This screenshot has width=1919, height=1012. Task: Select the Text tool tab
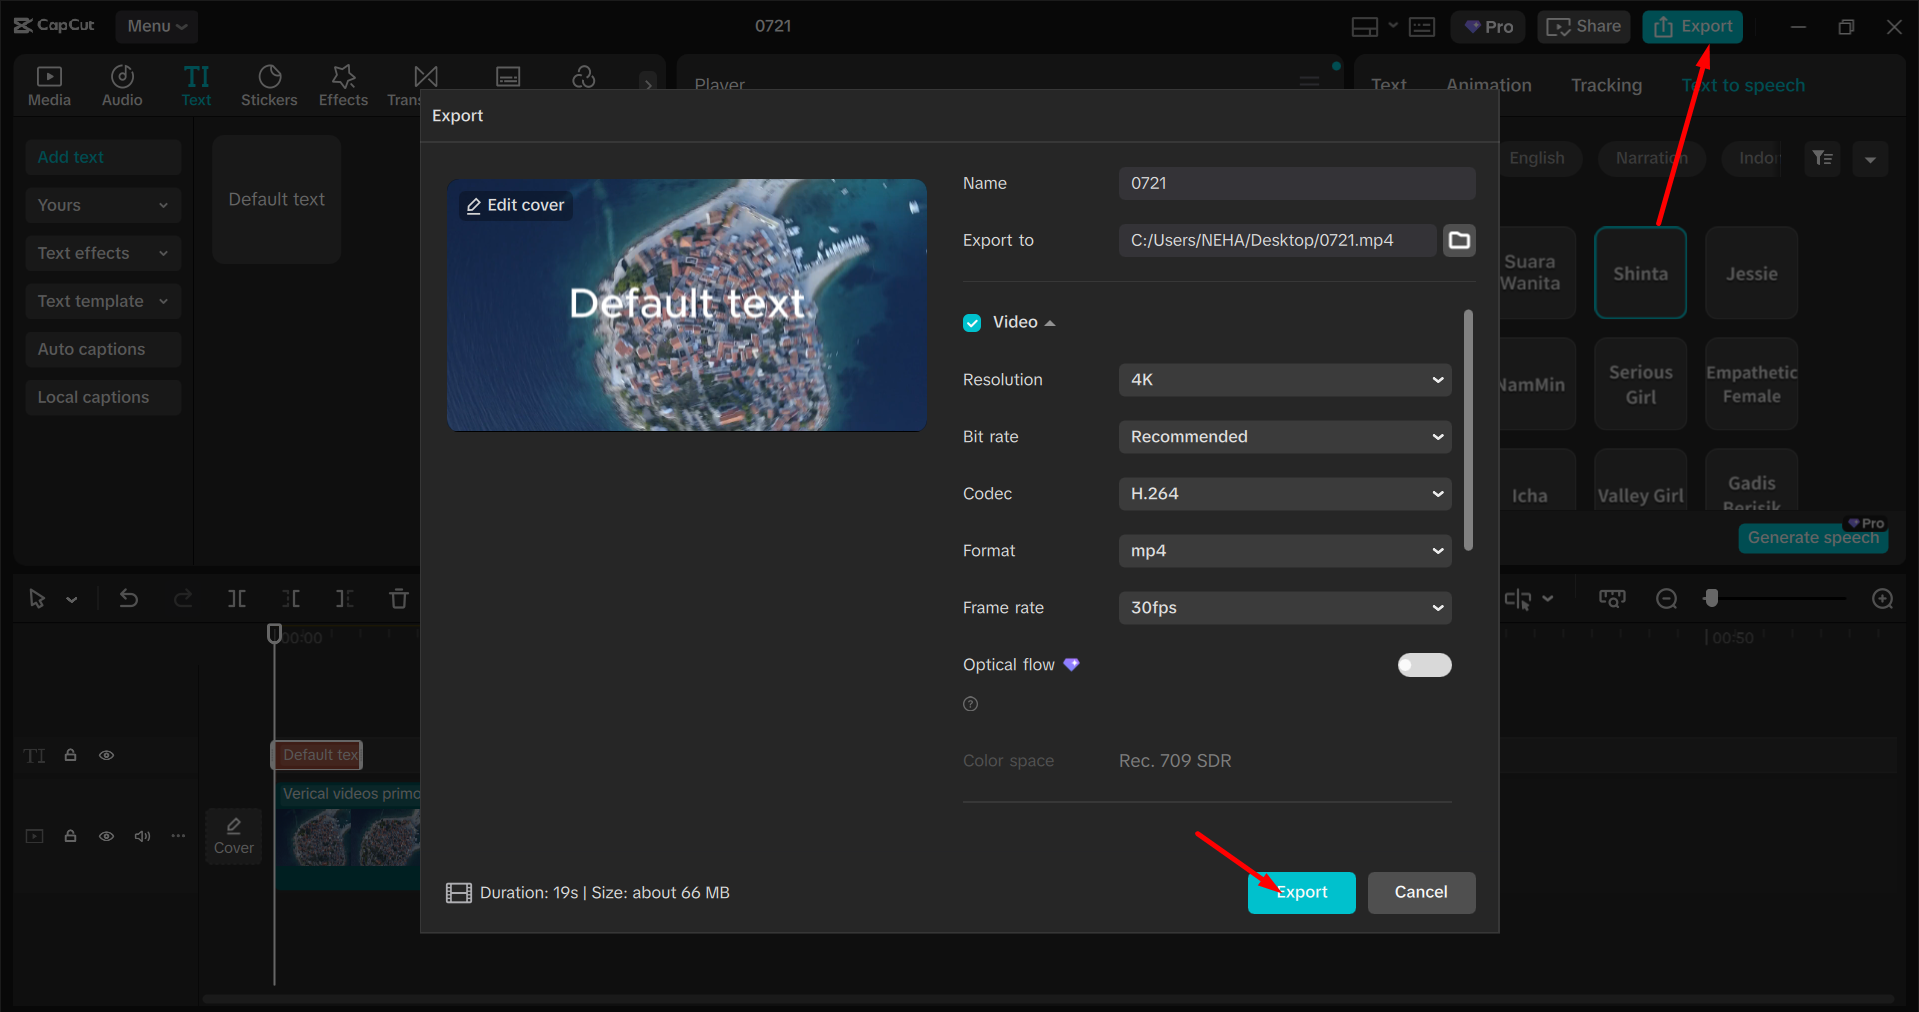[x=196, y=85]
